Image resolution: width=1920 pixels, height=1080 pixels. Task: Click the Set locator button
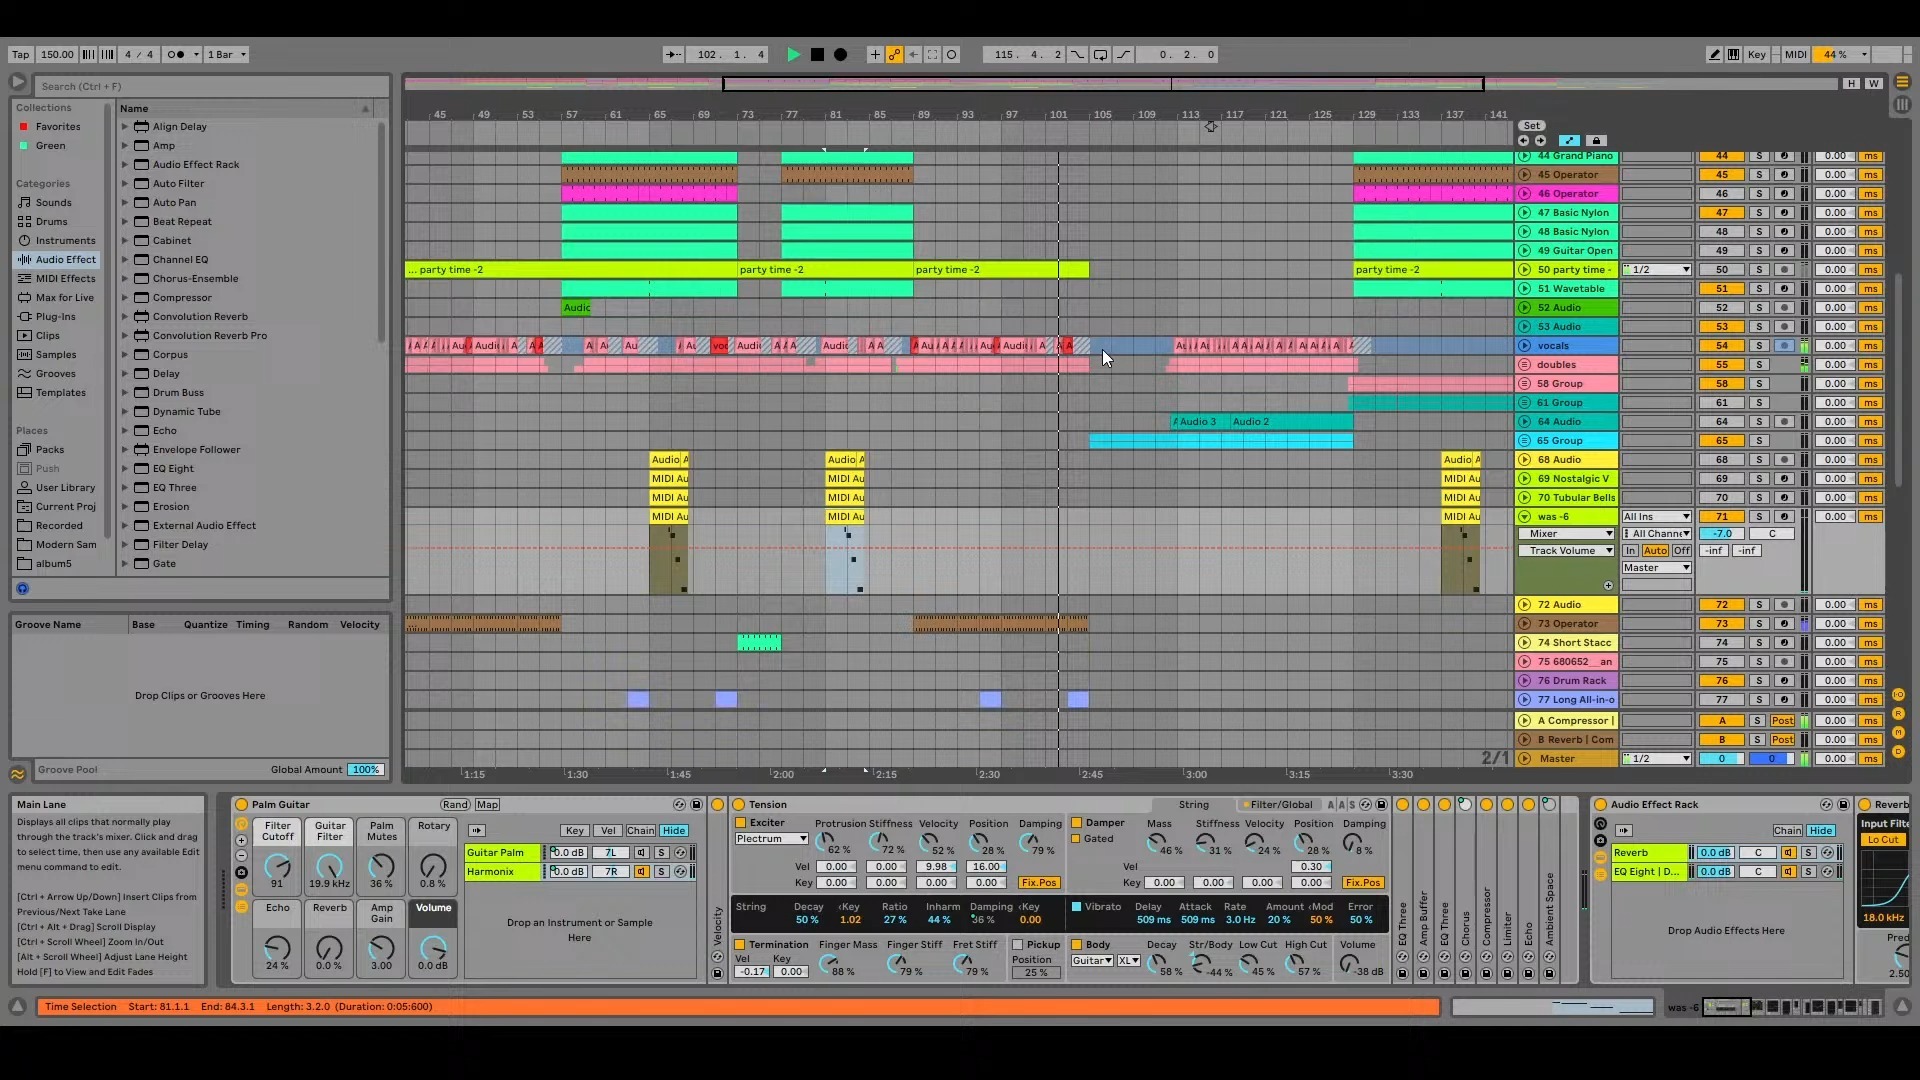(x=1531, y=126)
